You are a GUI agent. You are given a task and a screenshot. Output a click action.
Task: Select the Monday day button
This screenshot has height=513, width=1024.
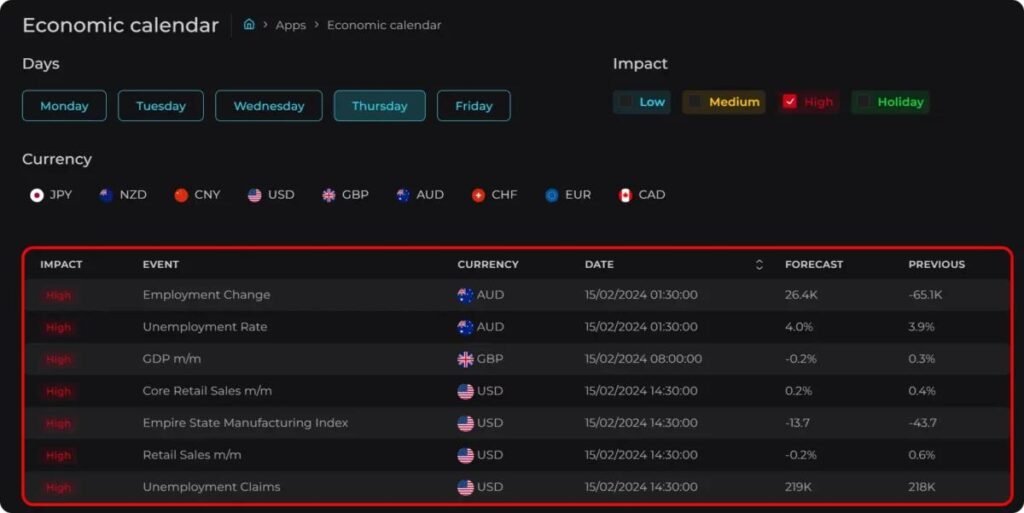pos(64,106)
